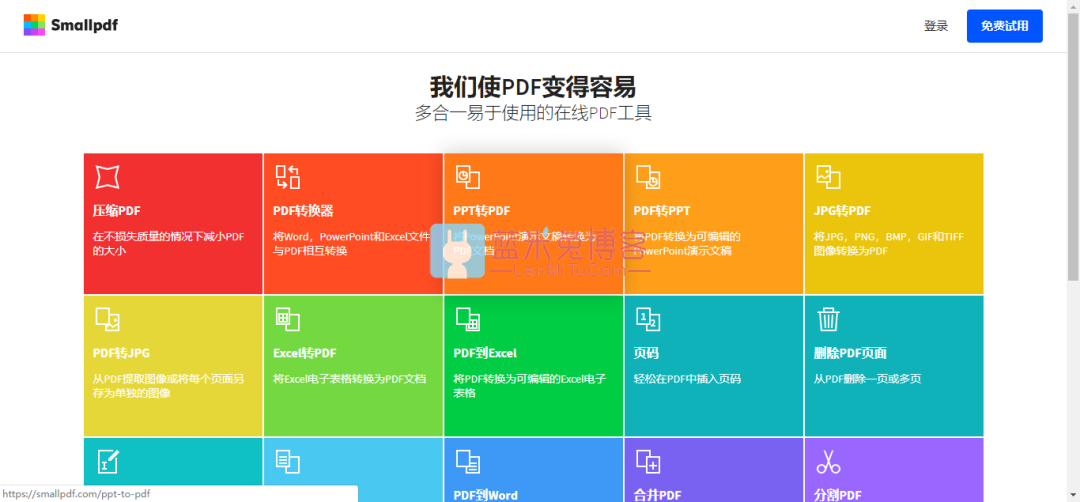Open the PDF转换器 title link

click(303, 211)
